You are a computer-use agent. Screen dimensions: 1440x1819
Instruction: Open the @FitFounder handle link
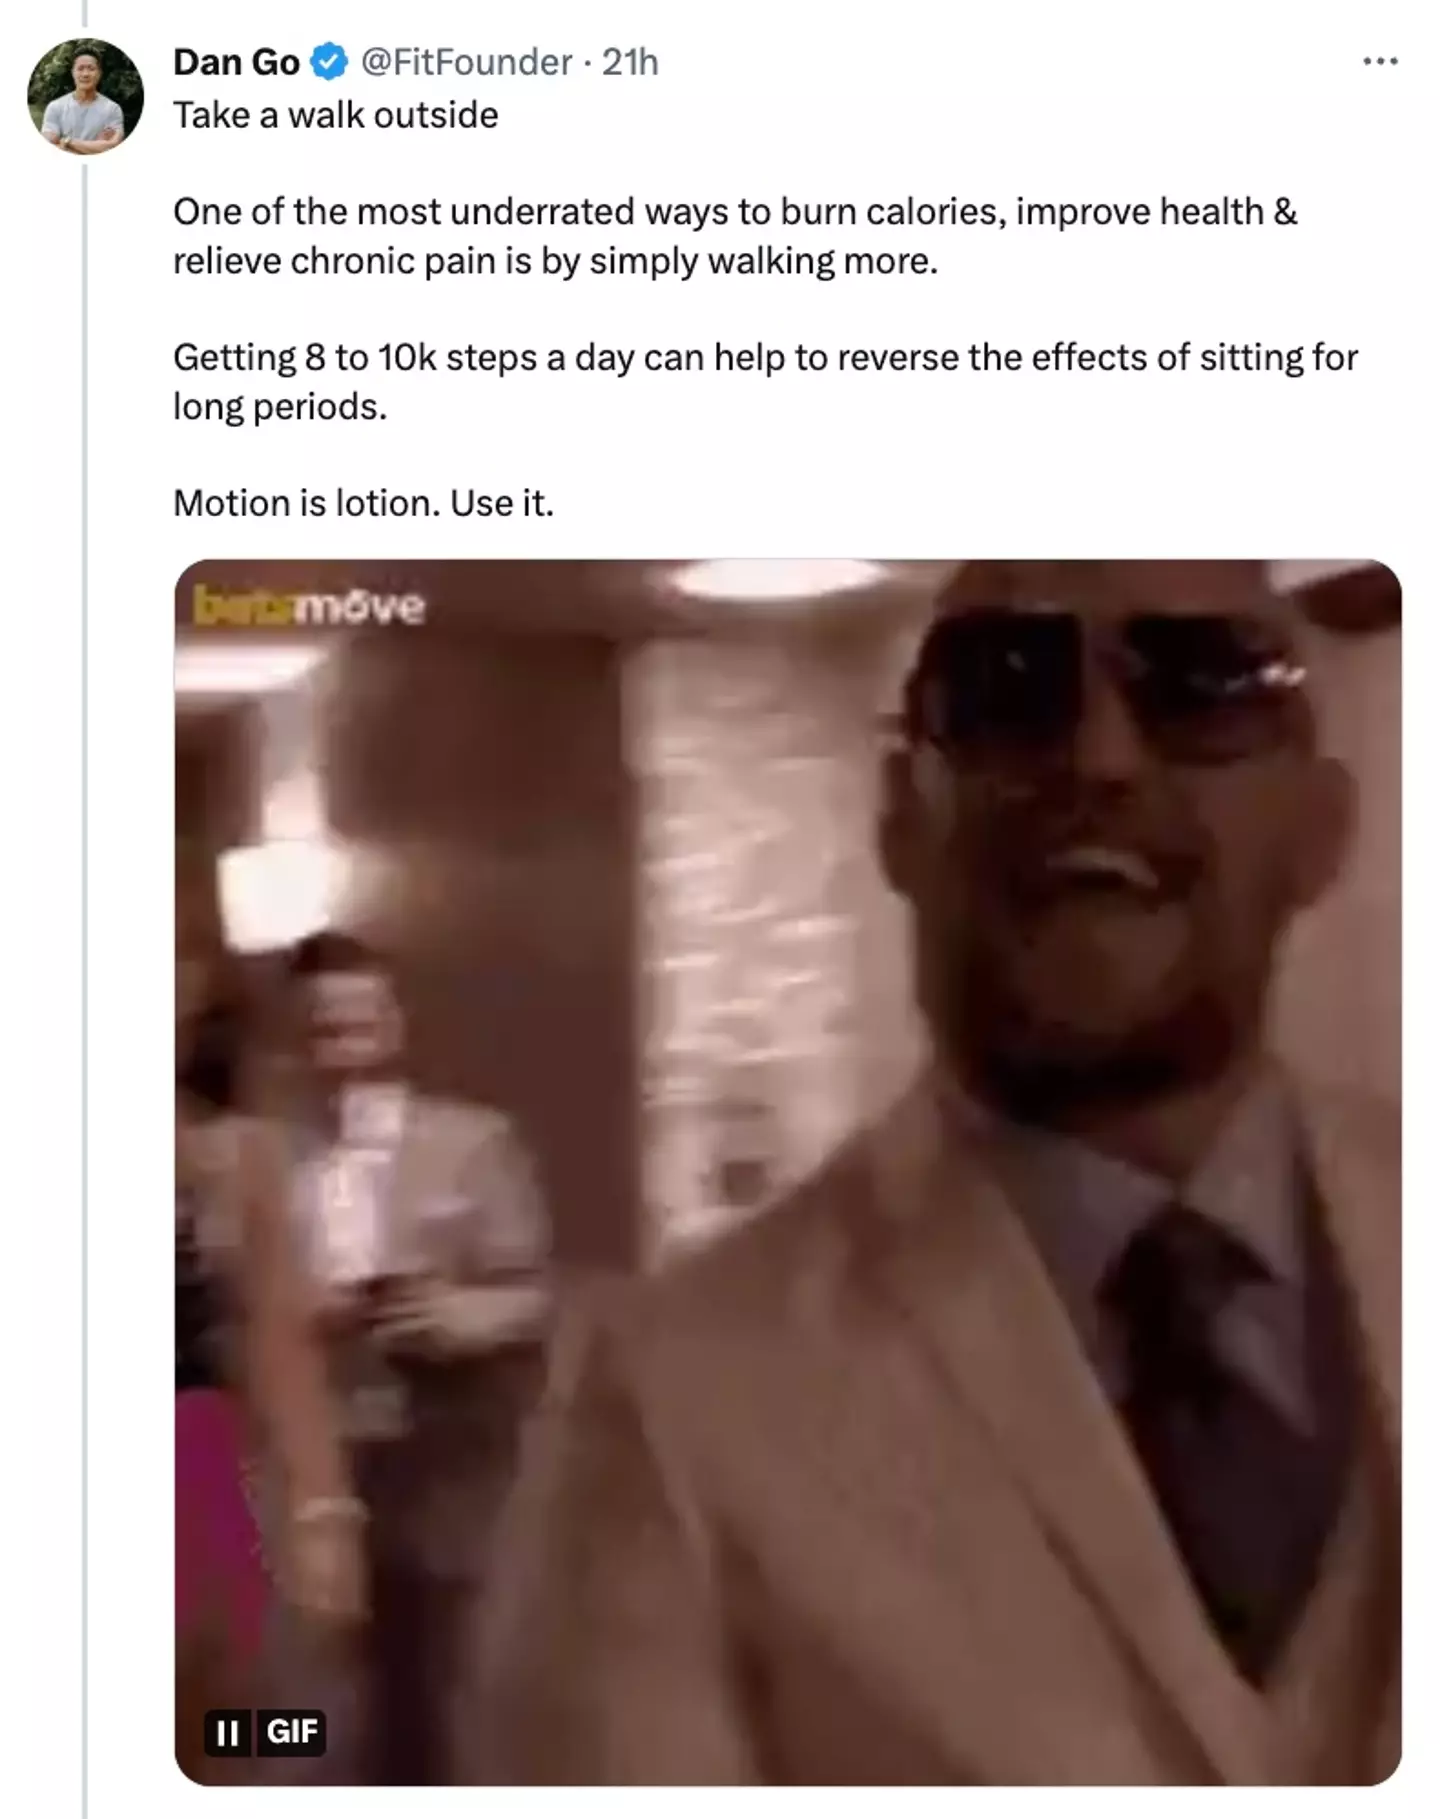pyautogui.click(x=465, y=62)
